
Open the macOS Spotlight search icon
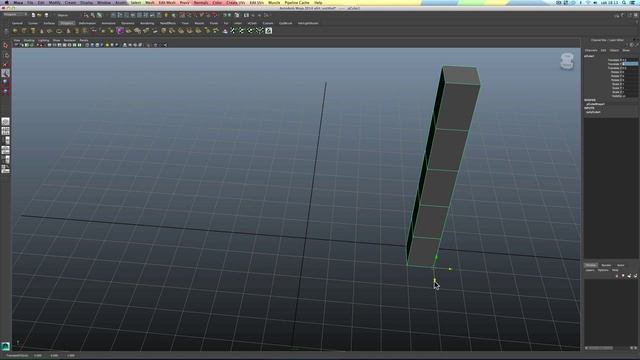pos(624,2)
